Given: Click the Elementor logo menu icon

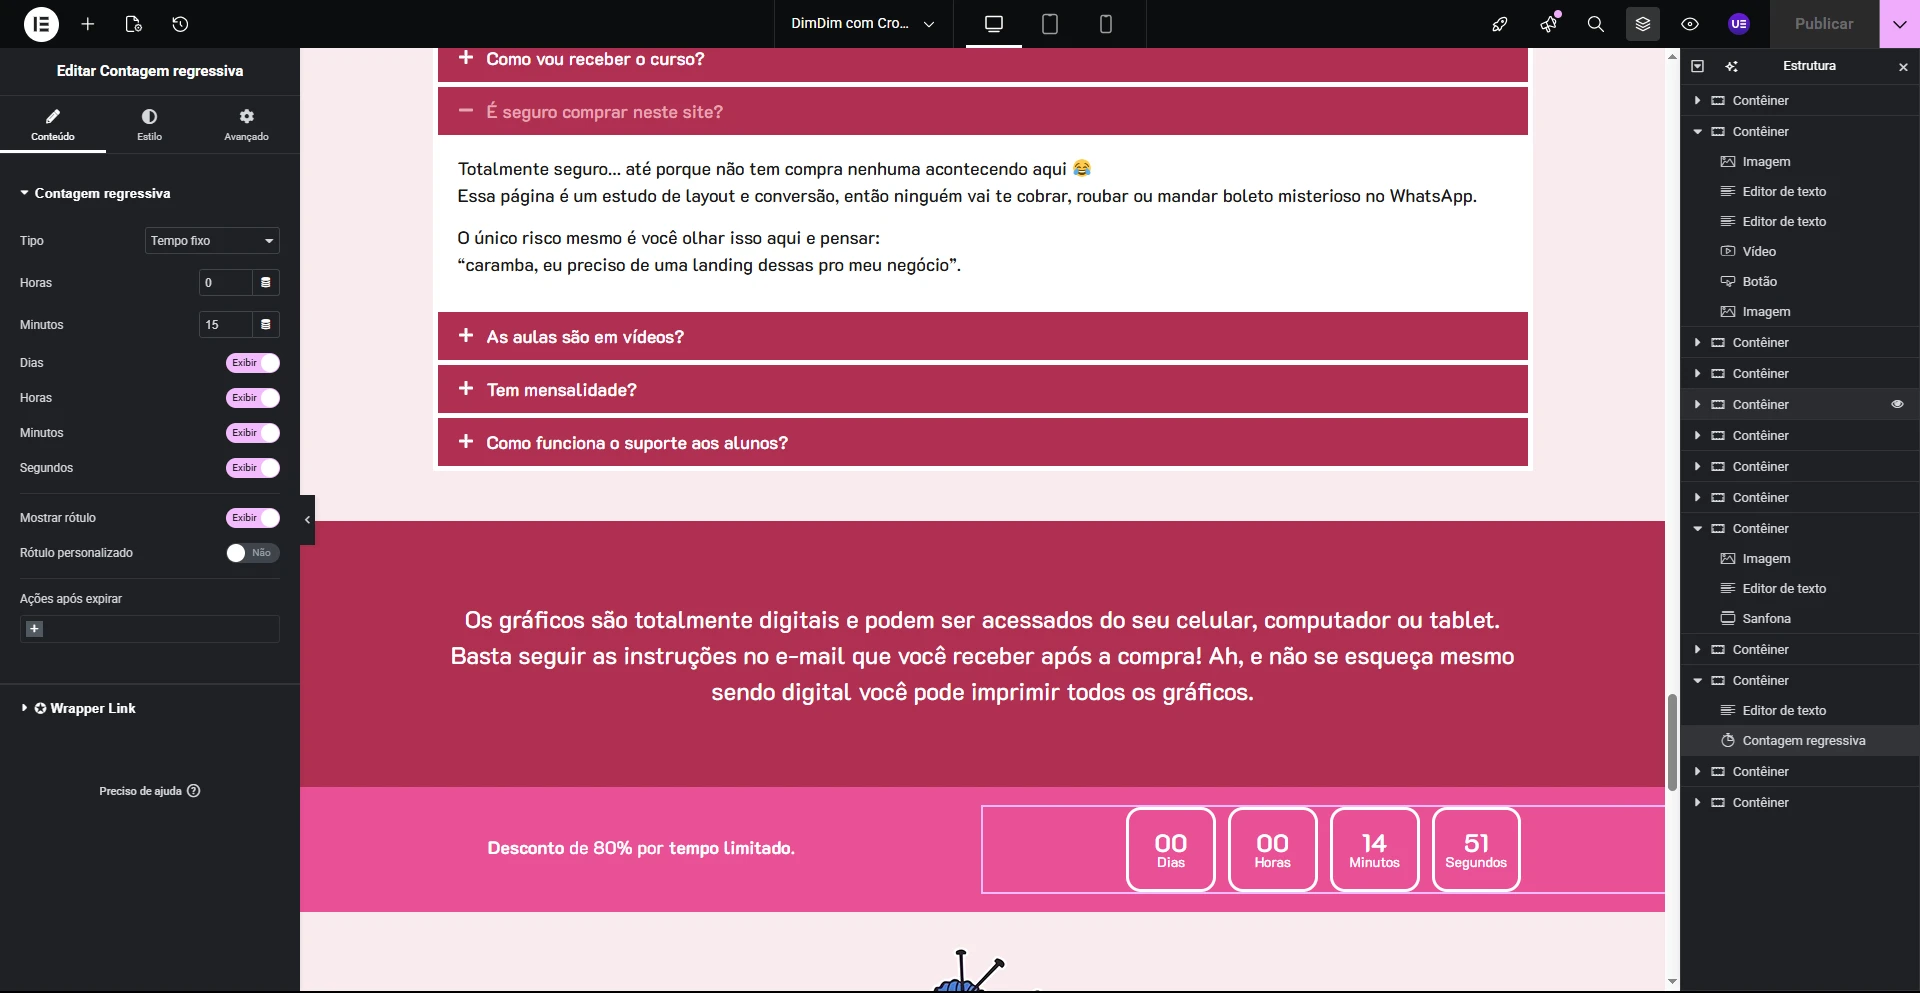Looking at the screenshot, I should [41, 24].
